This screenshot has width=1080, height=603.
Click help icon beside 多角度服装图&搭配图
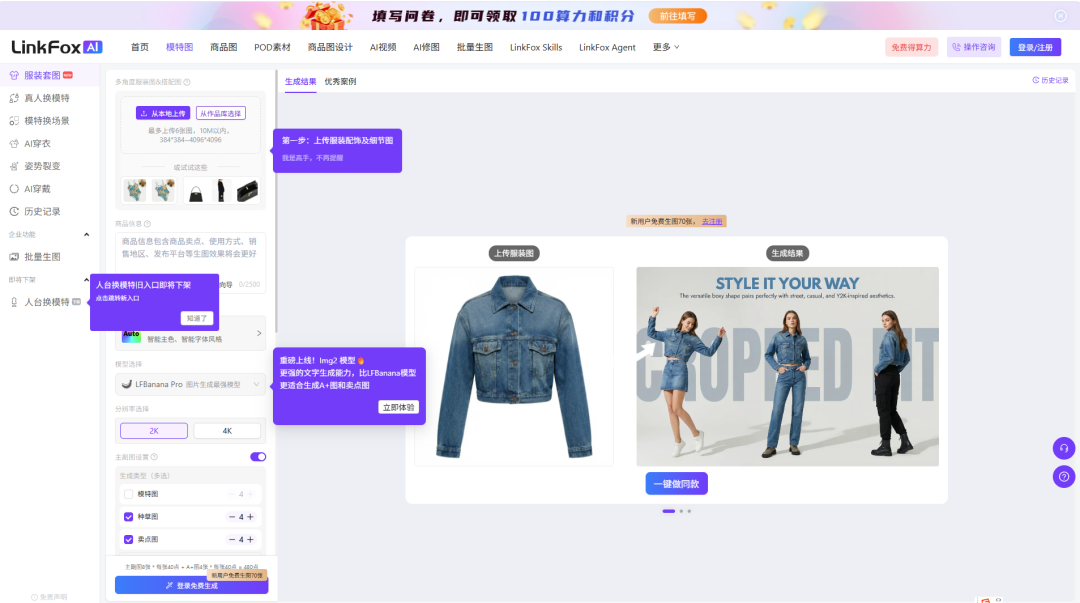[187, 82]
